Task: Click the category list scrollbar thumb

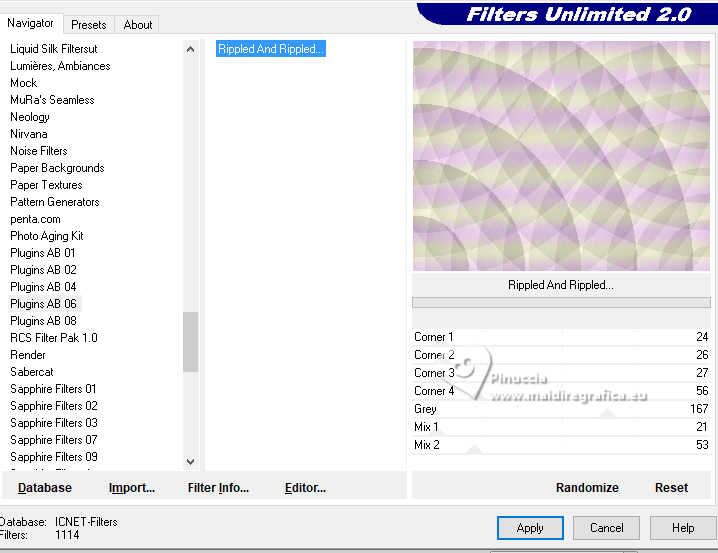Action: point(190,342)
